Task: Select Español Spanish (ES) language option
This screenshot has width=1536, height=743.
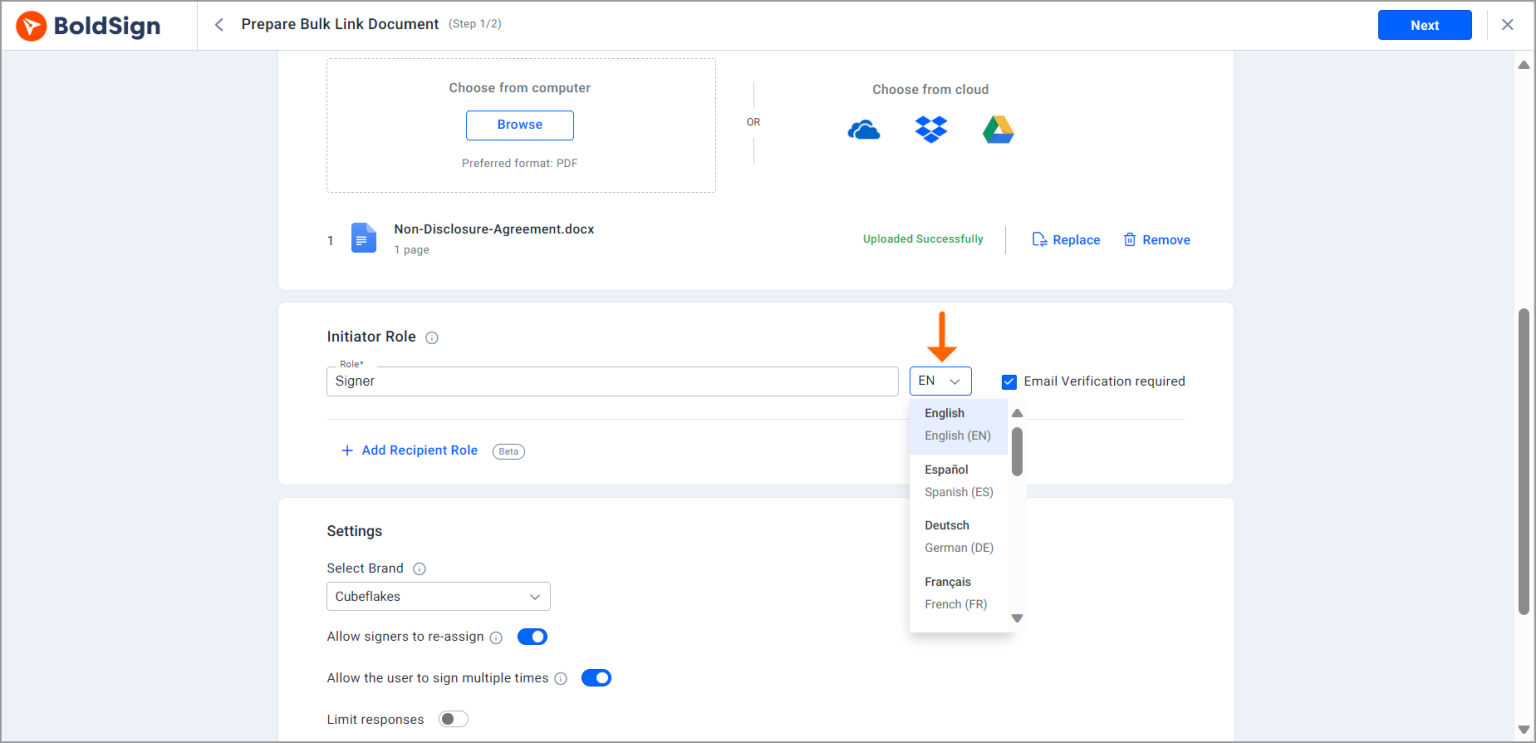Action: (958, 481)
